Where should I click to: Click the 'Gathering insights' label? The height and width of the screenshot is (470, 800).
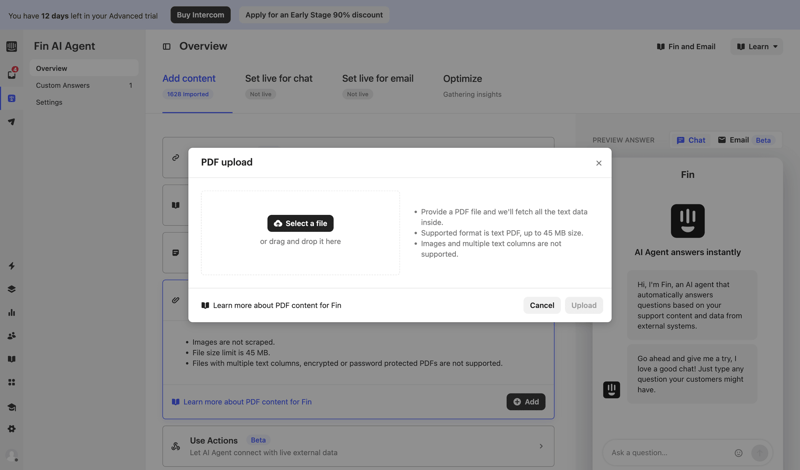click(x=472, y=94)
